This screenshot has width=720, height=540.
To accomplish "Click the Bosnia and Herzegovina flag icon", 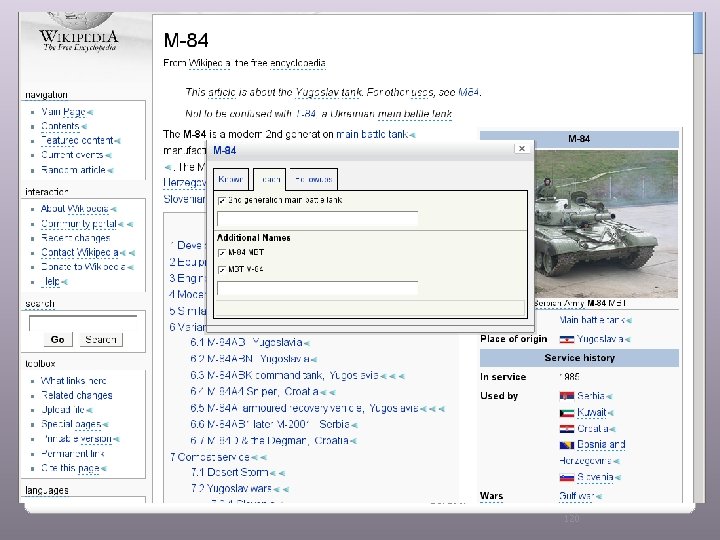I will [x=567, y=445].
